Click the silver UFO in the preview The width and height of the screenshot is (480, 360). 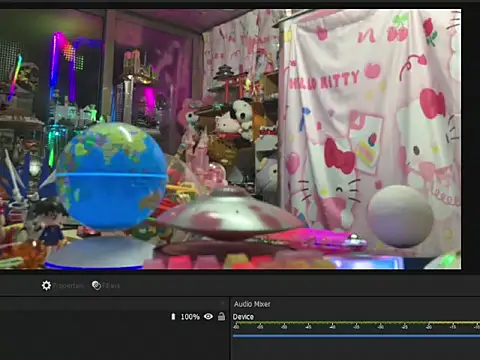click(x=230, y=214)
